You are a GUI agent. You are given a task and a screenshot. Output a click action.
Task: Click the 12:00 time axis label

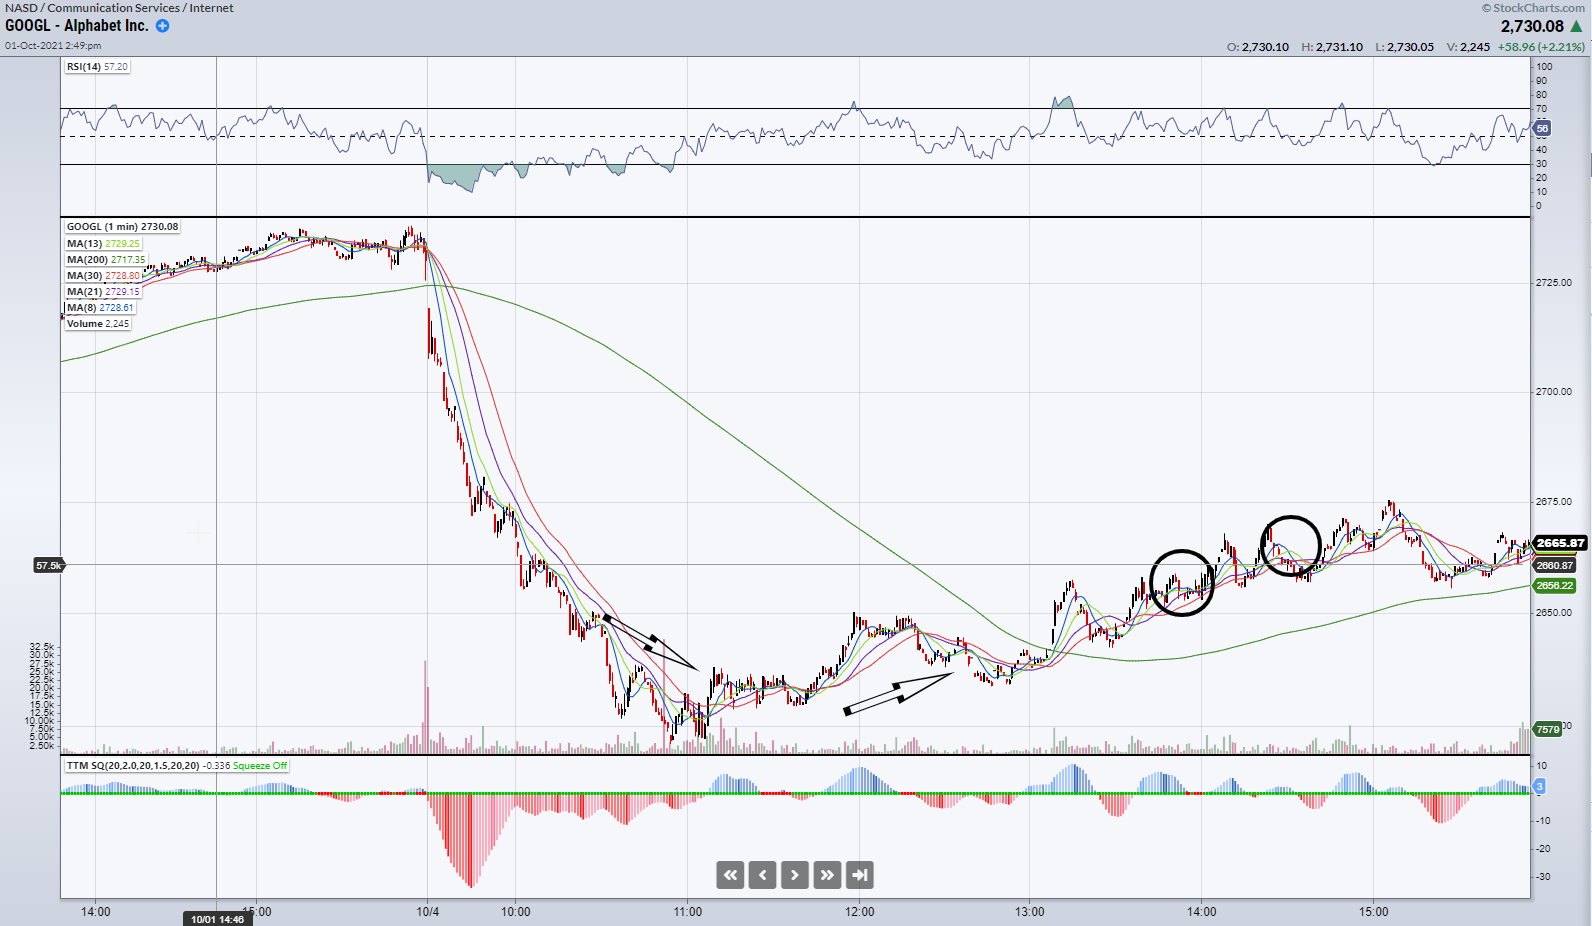pos(860,911)
